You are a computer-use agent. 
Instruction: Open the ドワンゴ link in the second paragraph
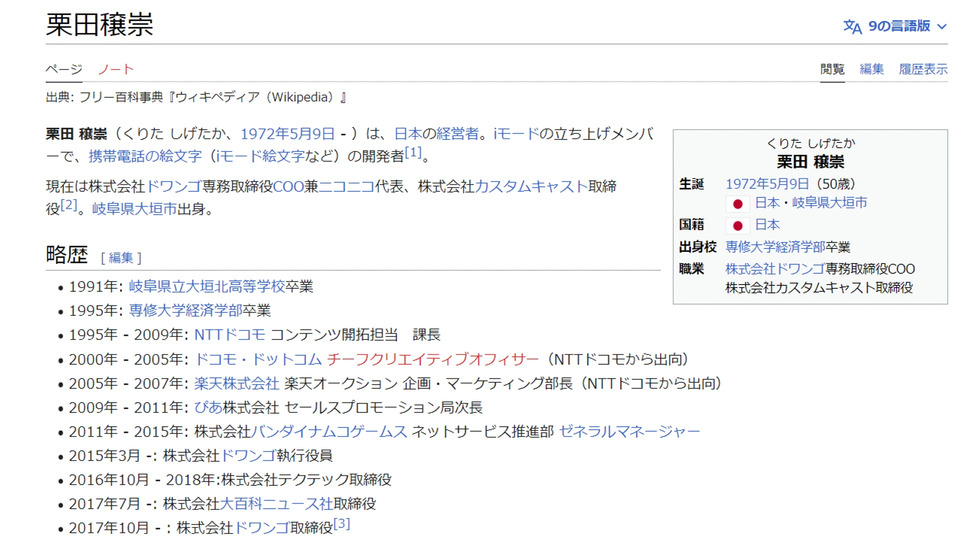[174, 186]
